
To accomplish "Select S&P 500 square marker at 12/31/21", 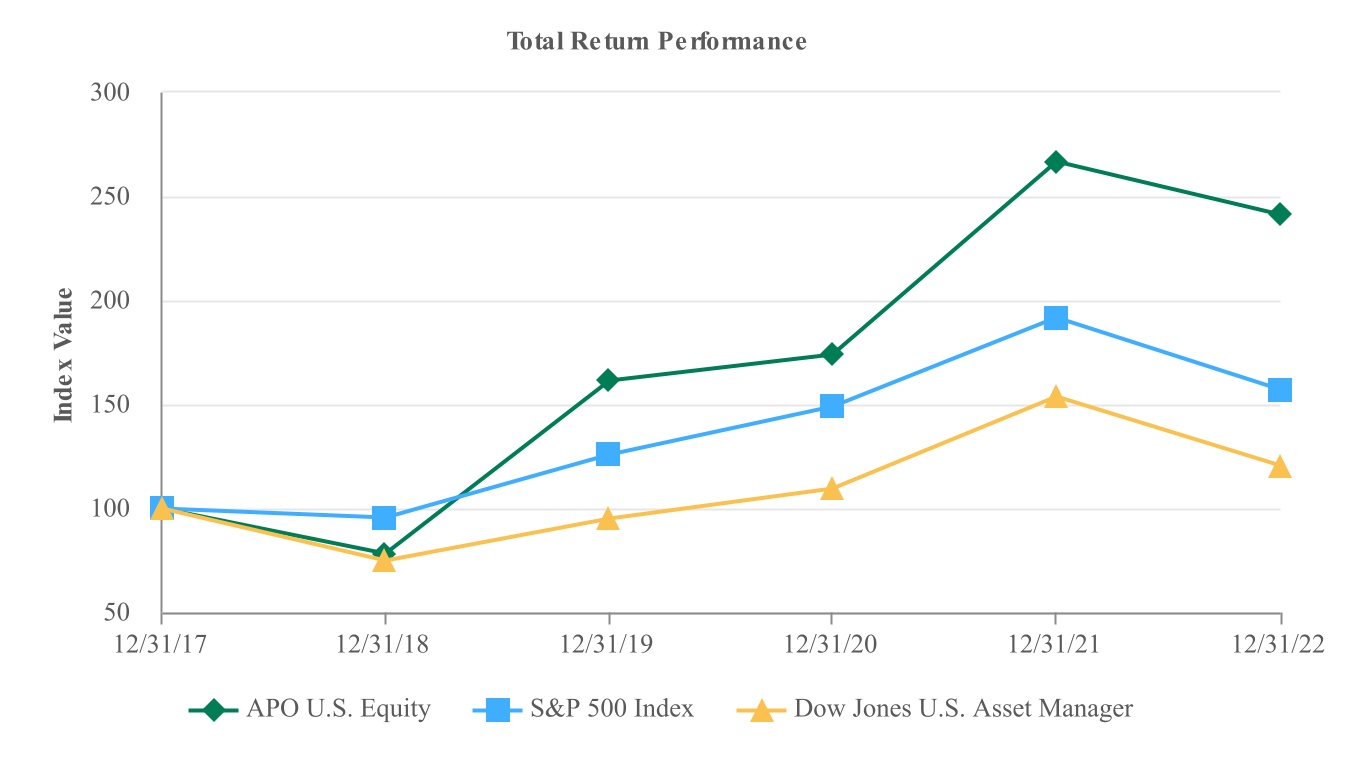I will point(1056,318).
